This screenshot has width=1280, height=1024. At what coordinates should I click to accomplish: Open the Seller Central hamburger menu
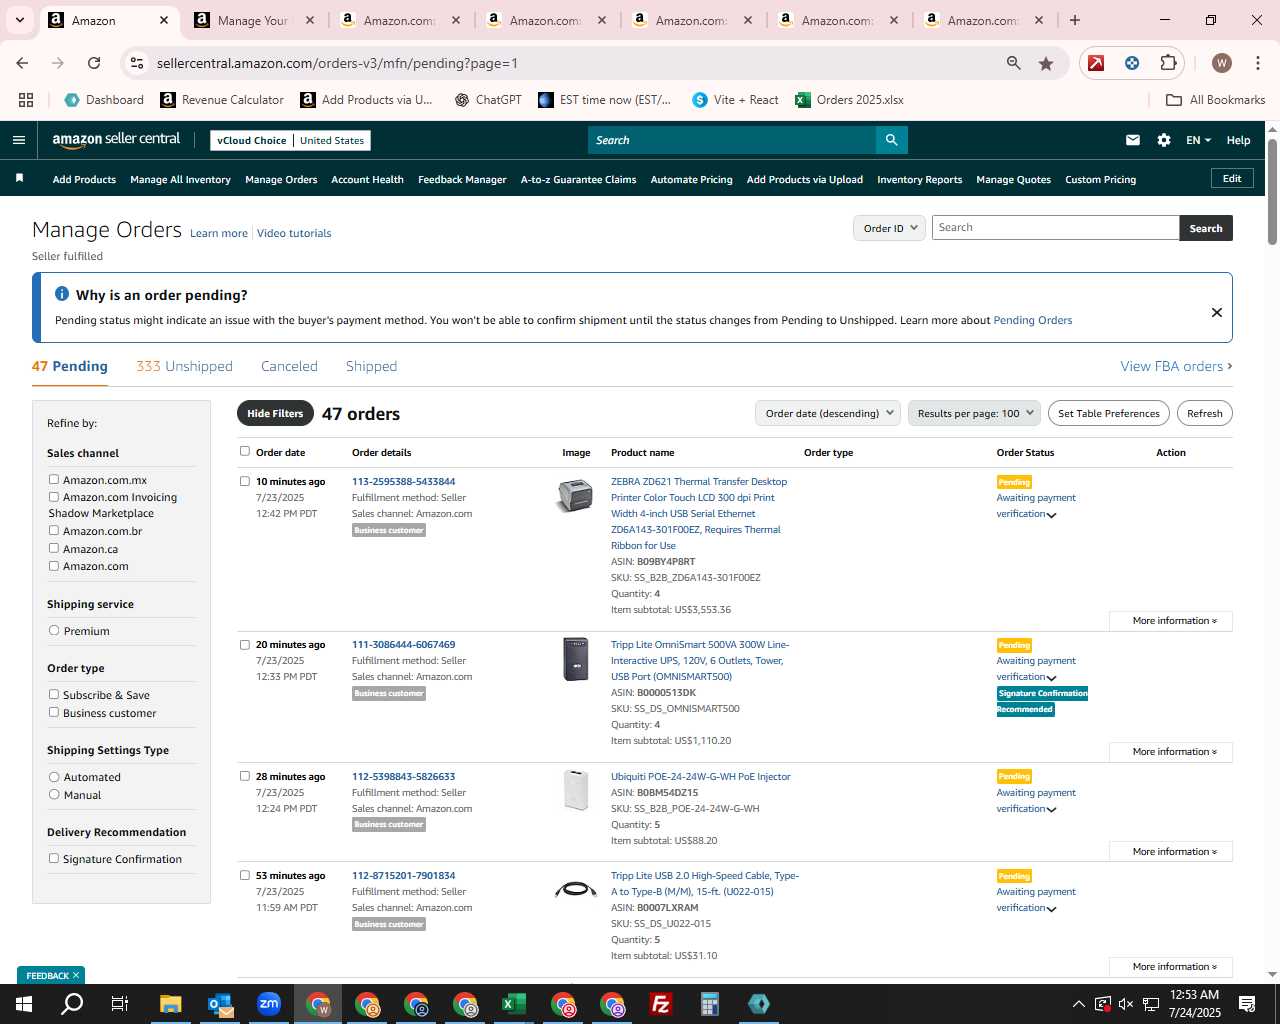19,140
